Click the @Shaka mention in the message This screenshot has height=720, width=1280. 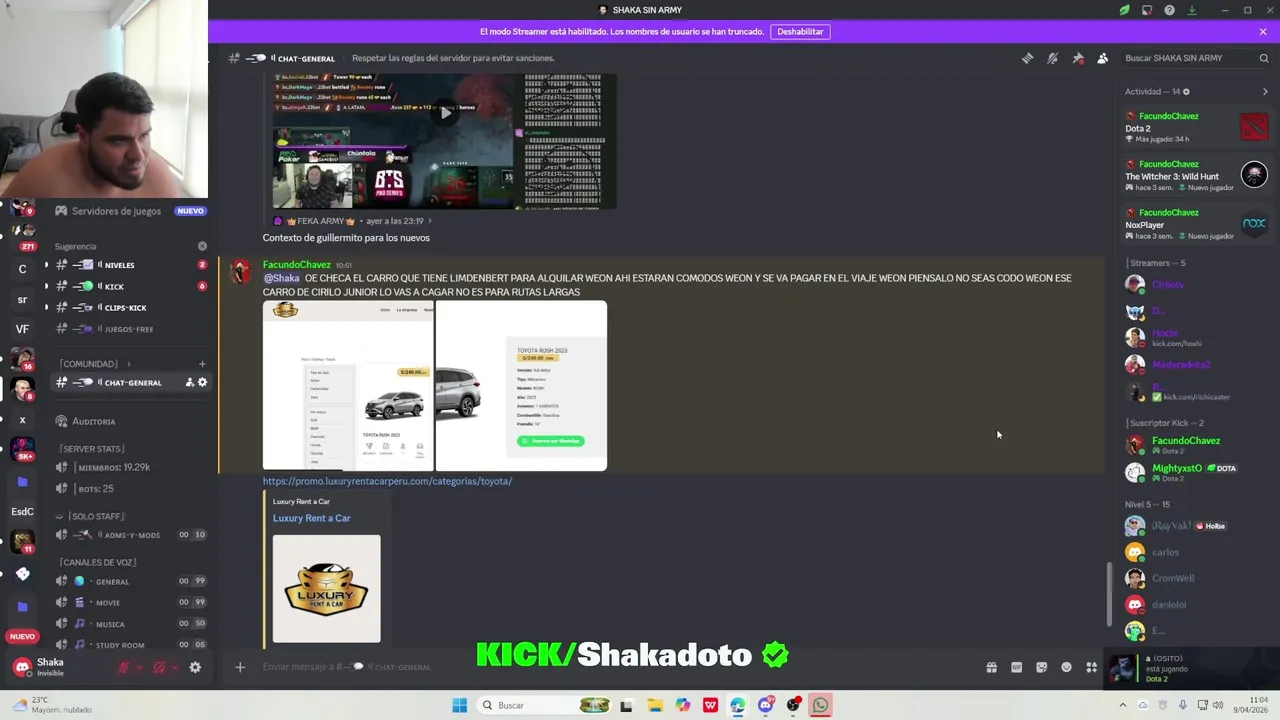point(282,278)
